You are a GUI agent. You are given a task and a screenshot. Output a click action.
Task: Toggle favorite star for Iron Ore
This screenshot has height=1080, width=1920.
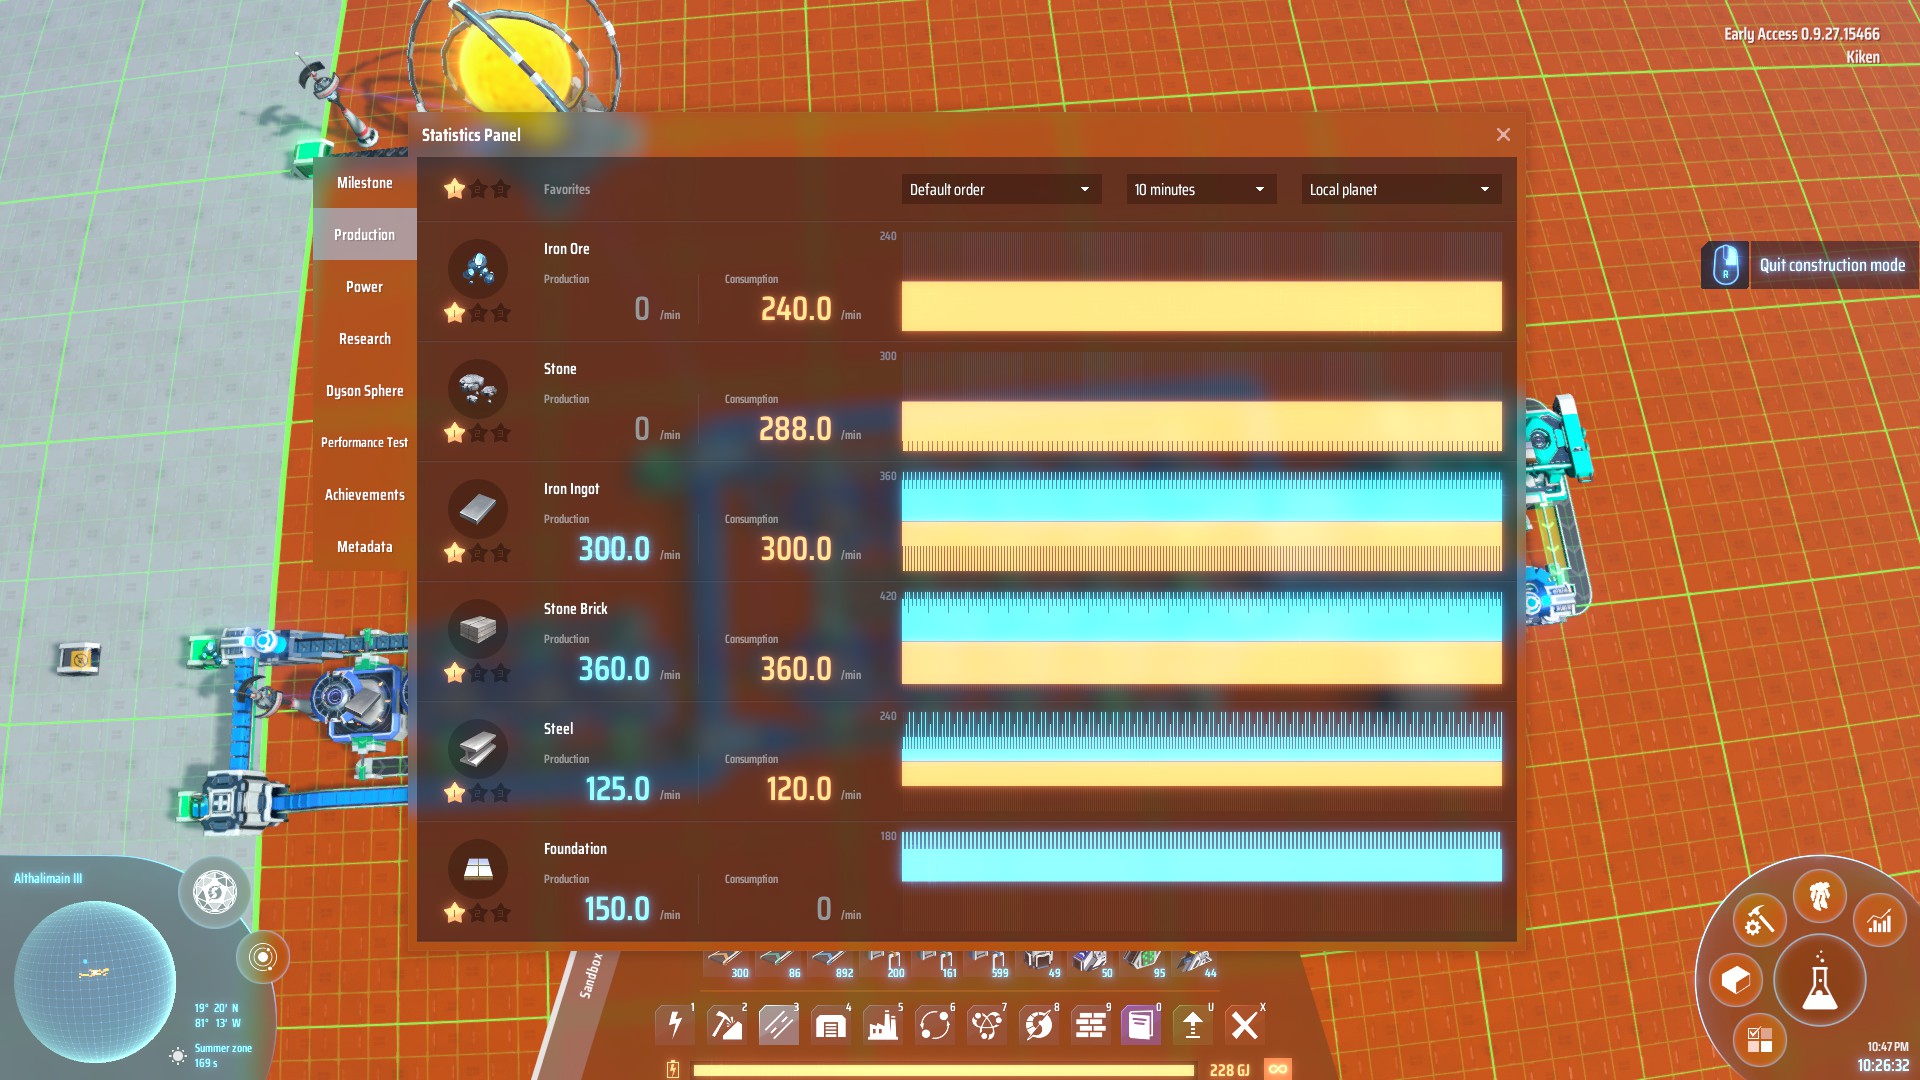pyautogui.click(x=455, y=313)
